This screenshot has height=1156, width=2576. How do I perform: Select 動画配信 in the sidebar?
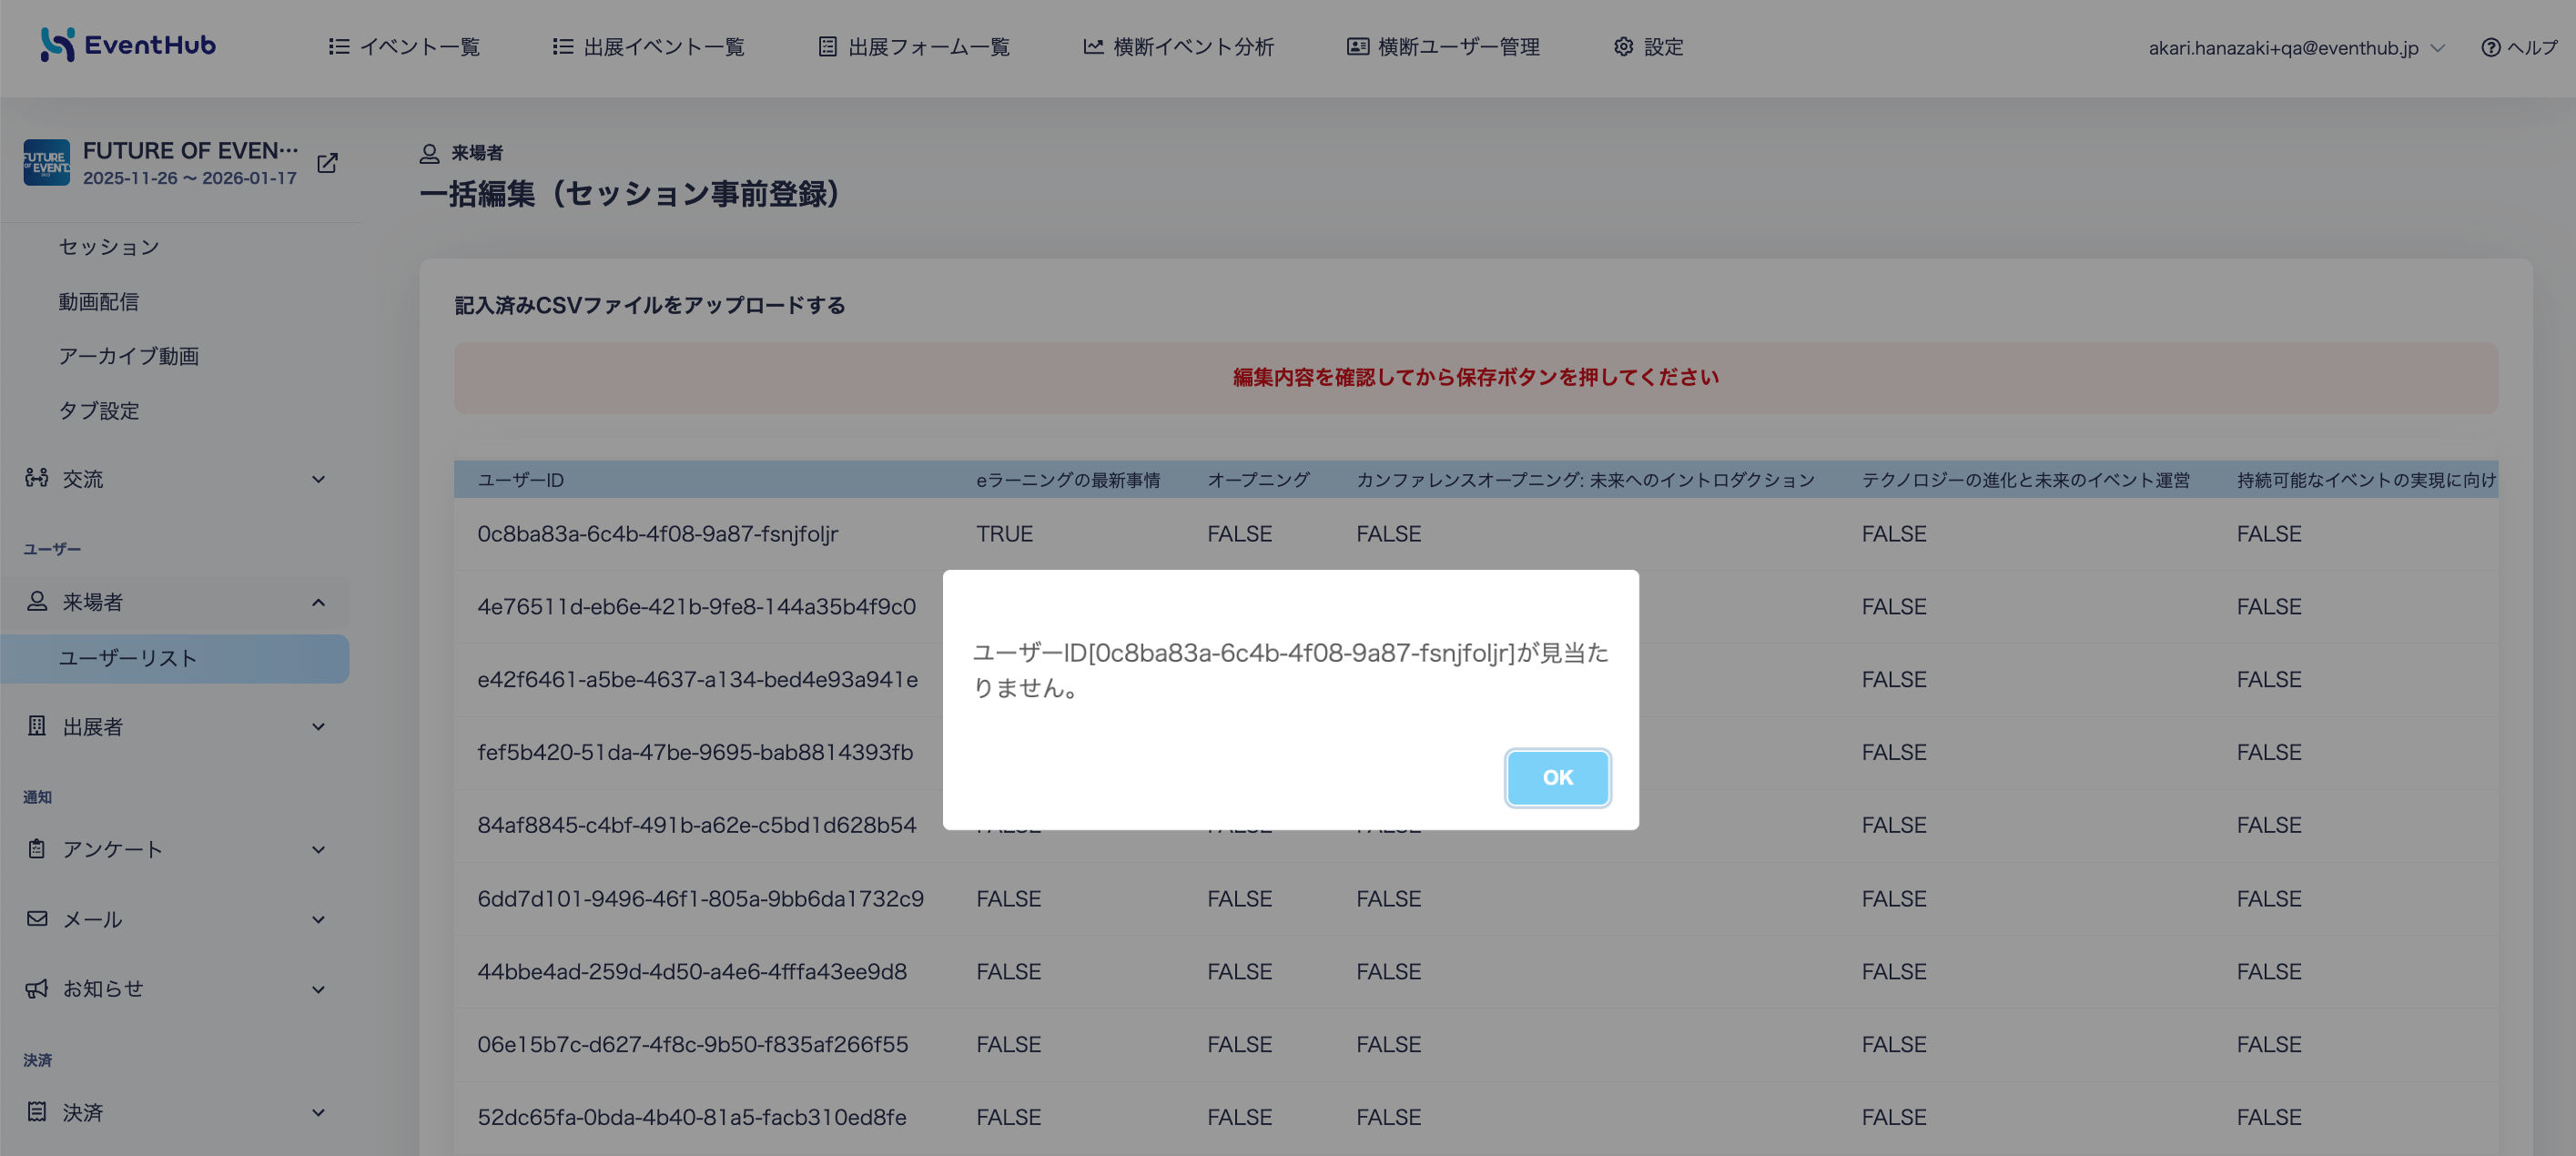click(99, 302)
